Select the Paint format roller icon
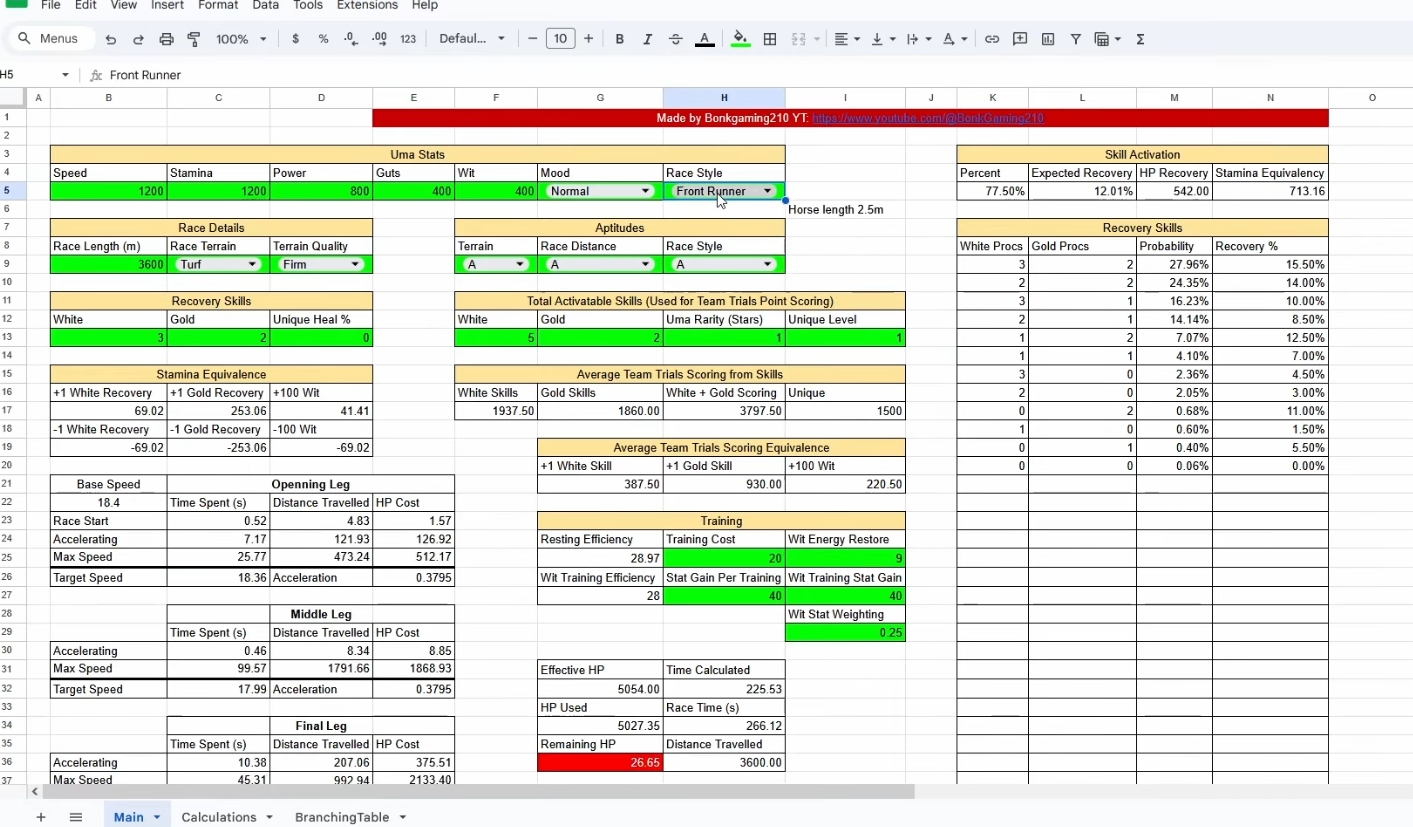The height and width of the screenshot is (827, 1413). 194,39
